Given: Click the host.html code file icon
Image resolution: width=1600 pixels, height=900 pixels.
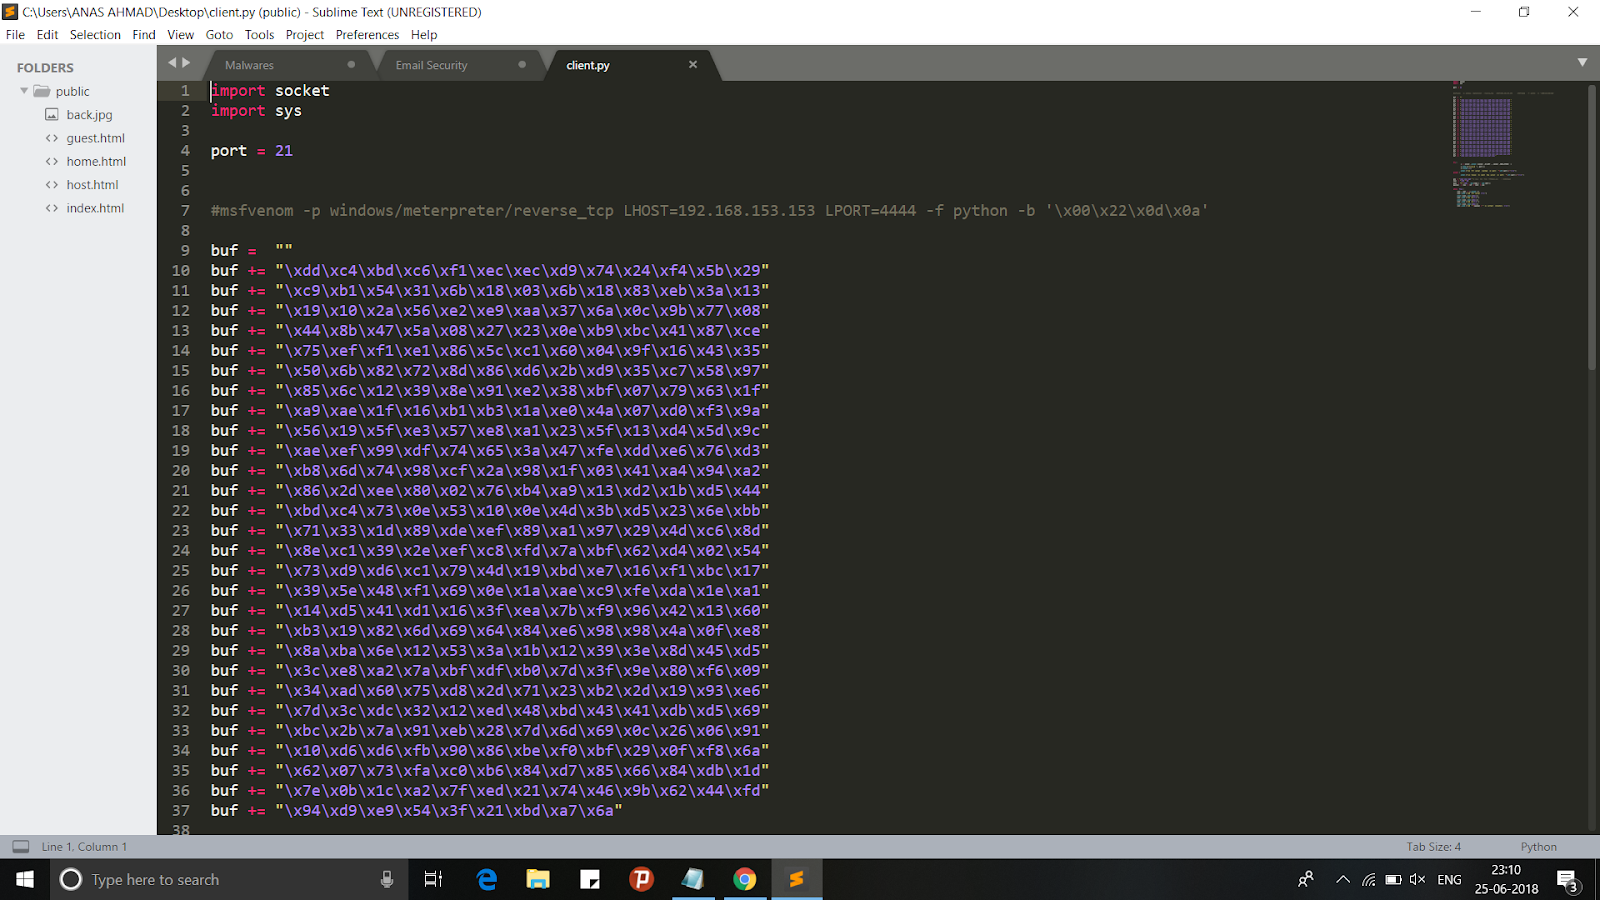Looking at the screenshot, I should tap(52, 185).
